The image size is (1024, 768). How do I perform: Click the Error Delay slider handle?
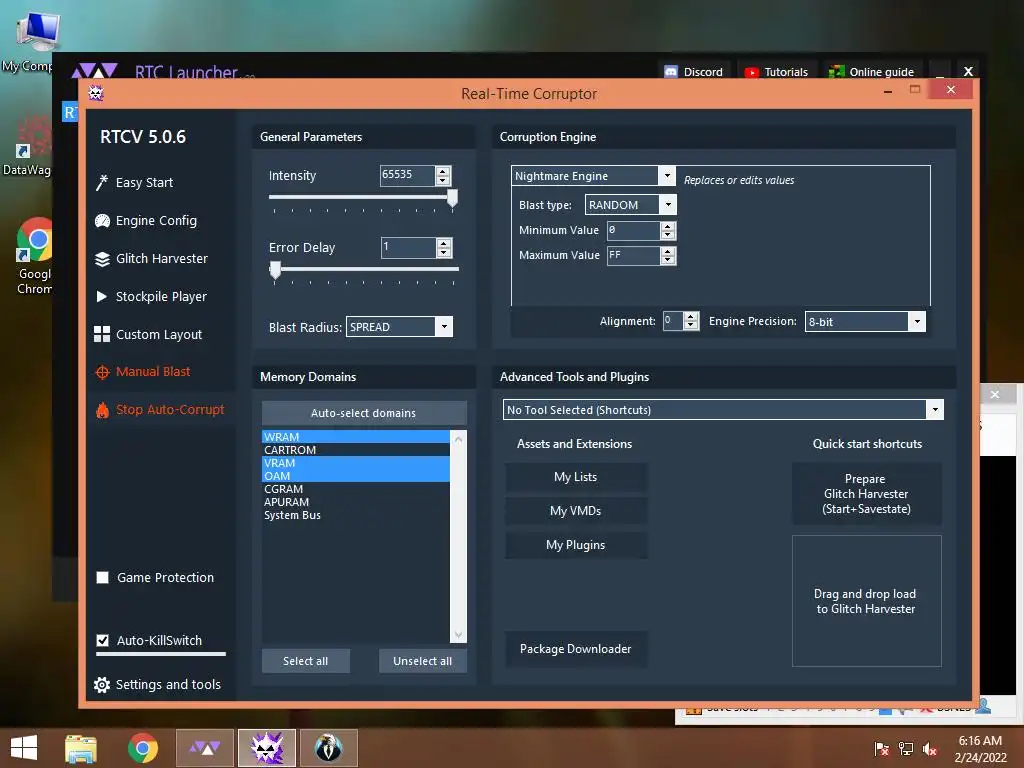coord(276,270)
